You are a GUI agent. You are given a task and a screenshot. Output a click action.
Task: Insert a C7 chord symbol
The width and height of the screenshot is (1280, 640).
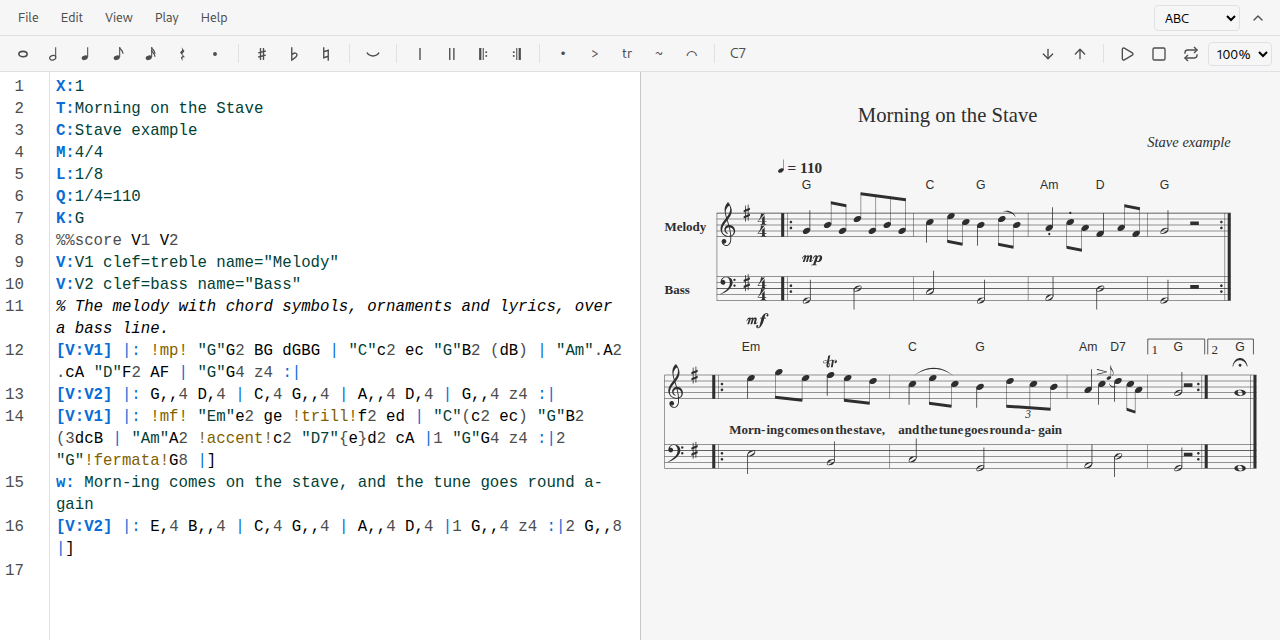click(x=738, y=54)
